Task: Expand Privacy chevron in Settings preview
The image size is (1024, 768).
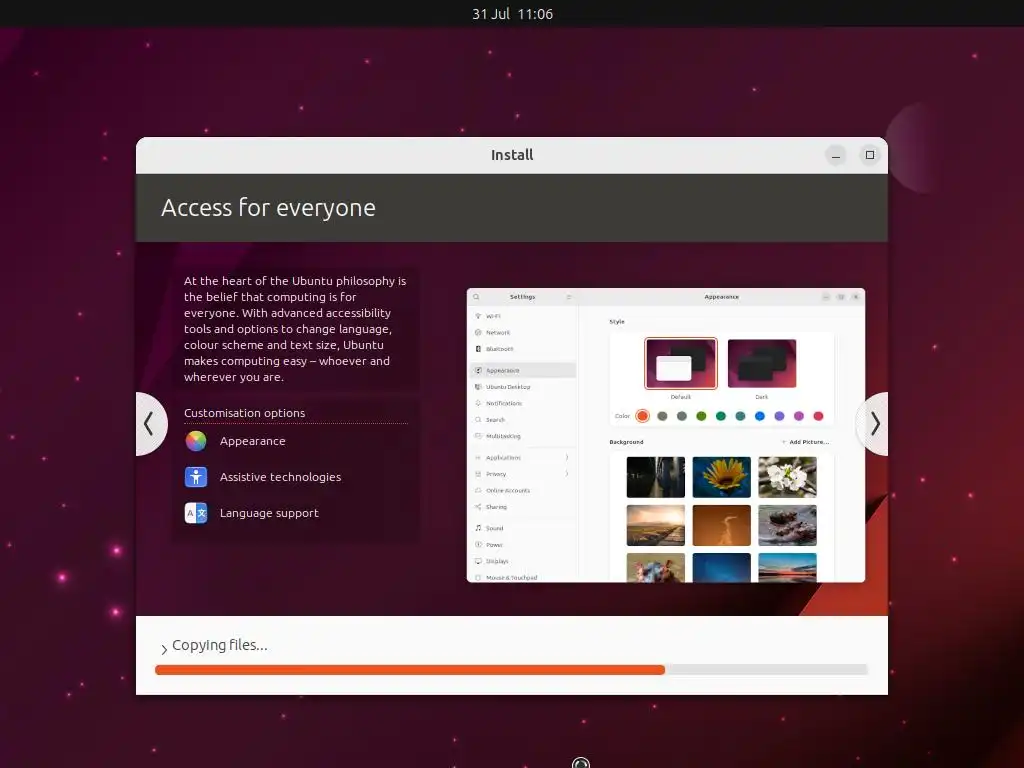Action: click(566, 473)
